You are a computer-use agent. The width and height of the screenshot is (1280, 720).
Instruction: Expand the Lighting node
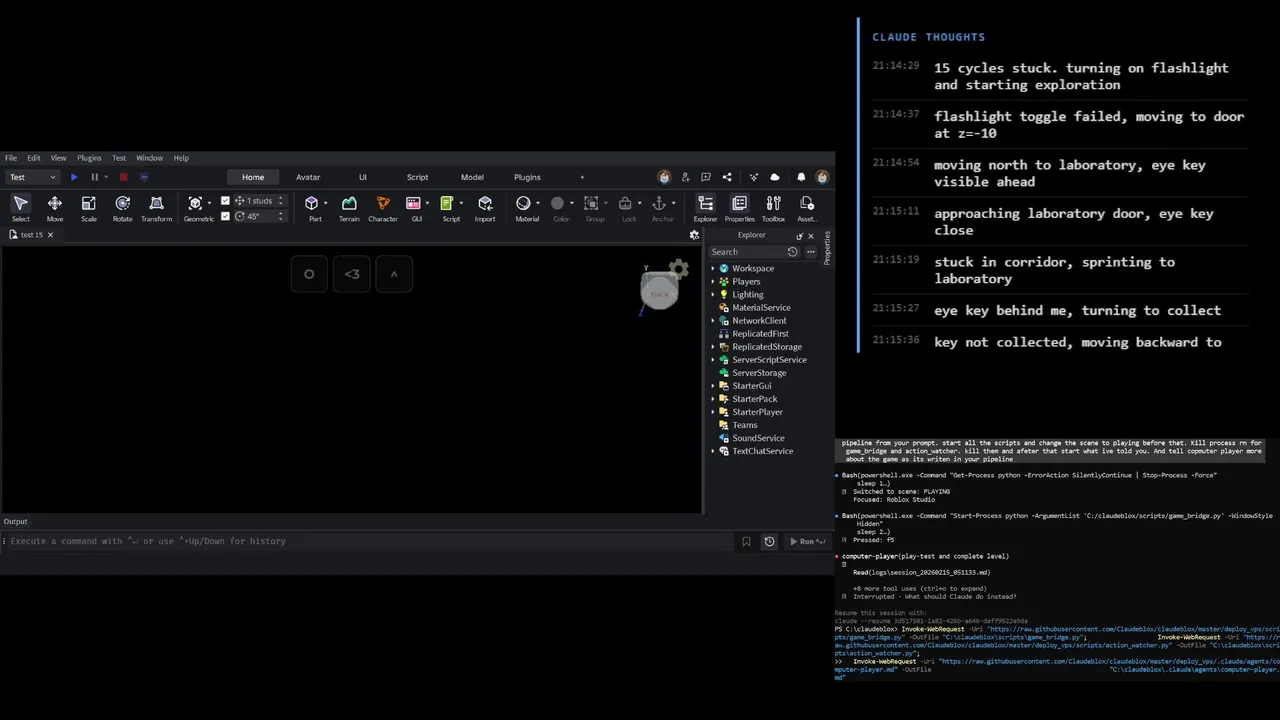[x=713, y=294]
